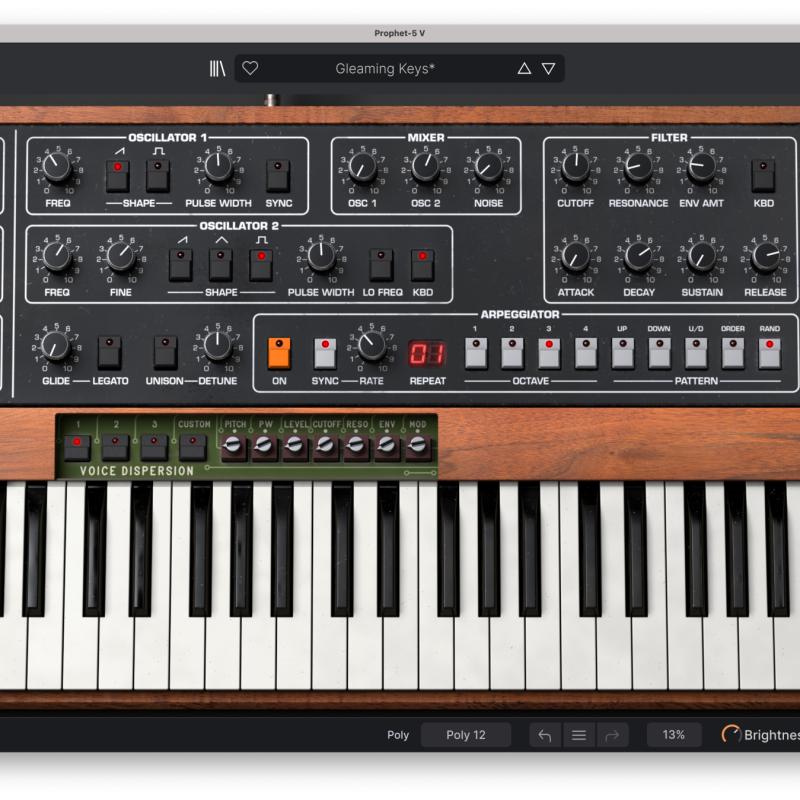Select arpeggiator U/D pattern button

[696, 353]
